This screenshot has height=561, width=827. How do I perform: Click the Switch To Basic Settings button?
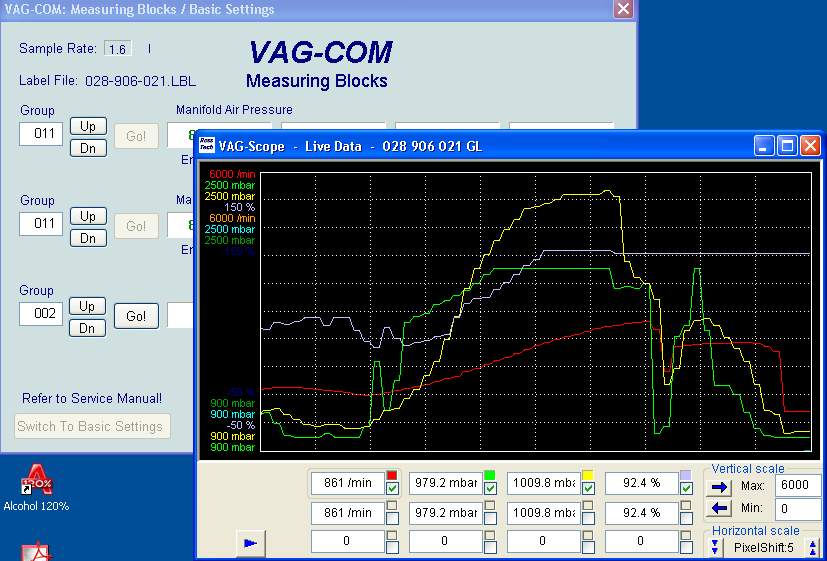[92, 426]
